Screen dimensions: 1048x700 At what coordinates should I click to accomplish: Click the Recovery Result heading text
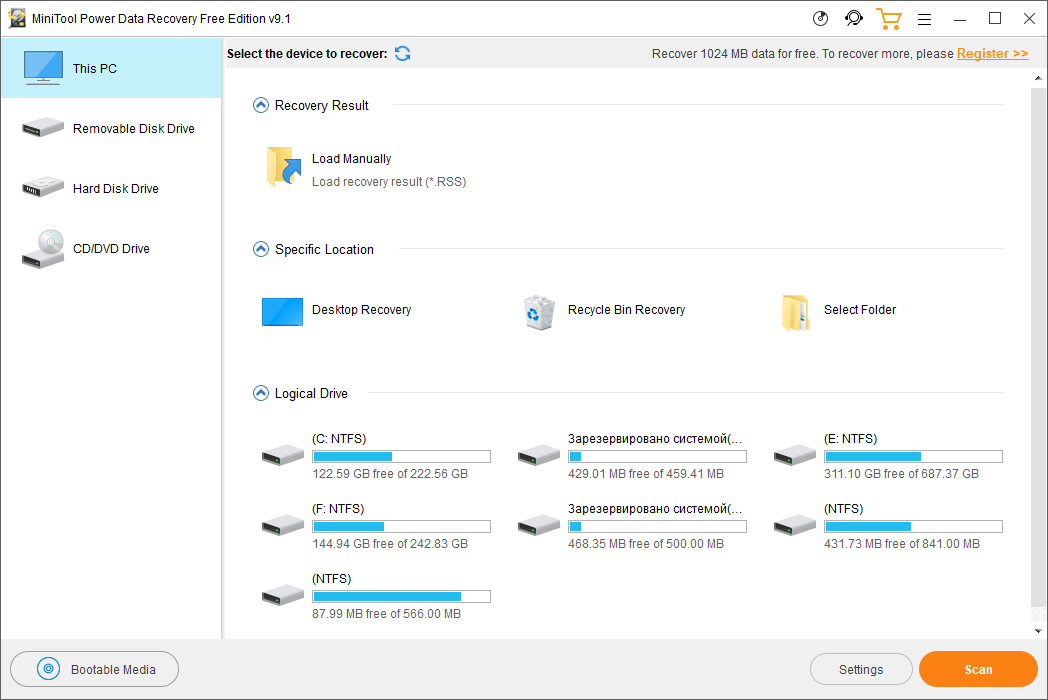[321, 106]
